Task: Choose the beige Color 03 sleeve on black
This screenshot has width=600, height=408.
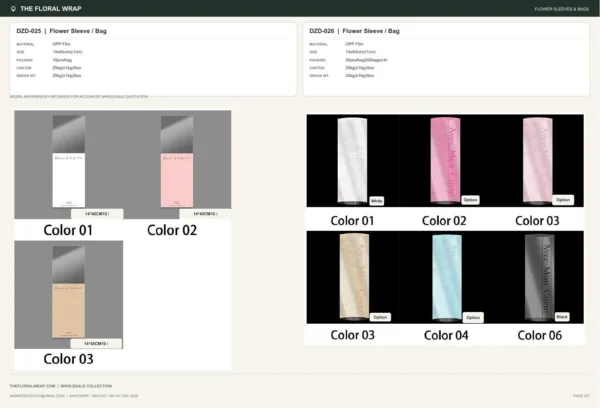Action: 354,276
